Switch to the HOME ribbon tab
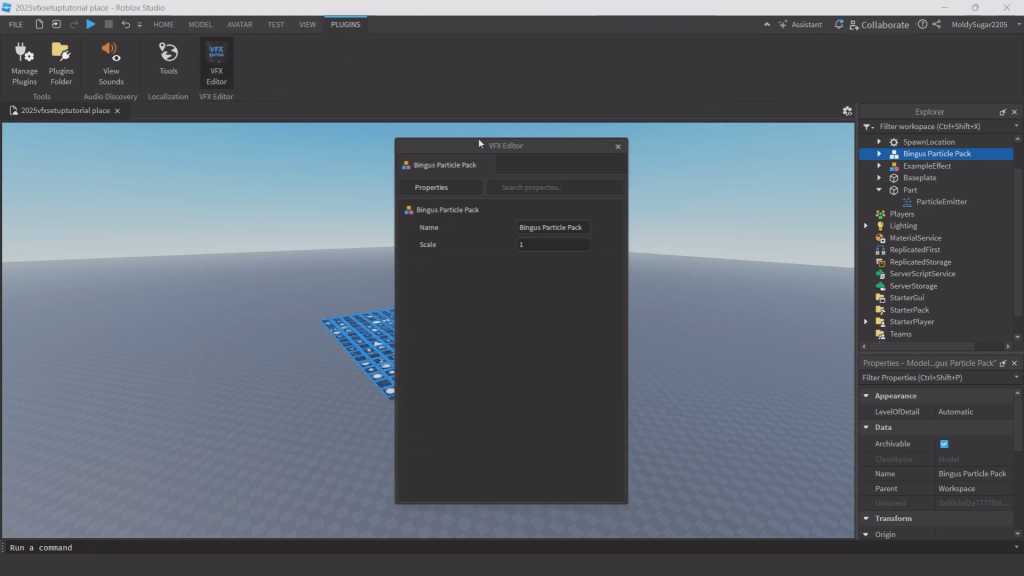The image size is (1024, 576). click(163, 25)
